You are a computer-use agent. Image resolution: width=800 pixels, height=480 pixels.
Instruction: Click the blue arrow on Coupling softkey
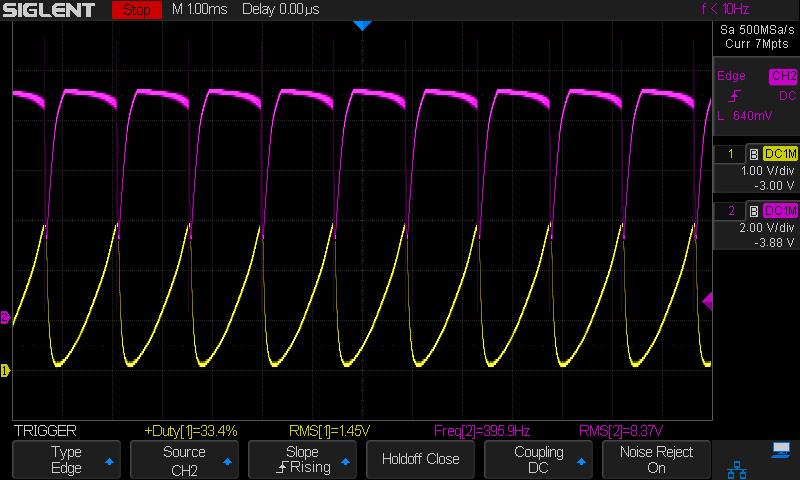click(581, 462)
